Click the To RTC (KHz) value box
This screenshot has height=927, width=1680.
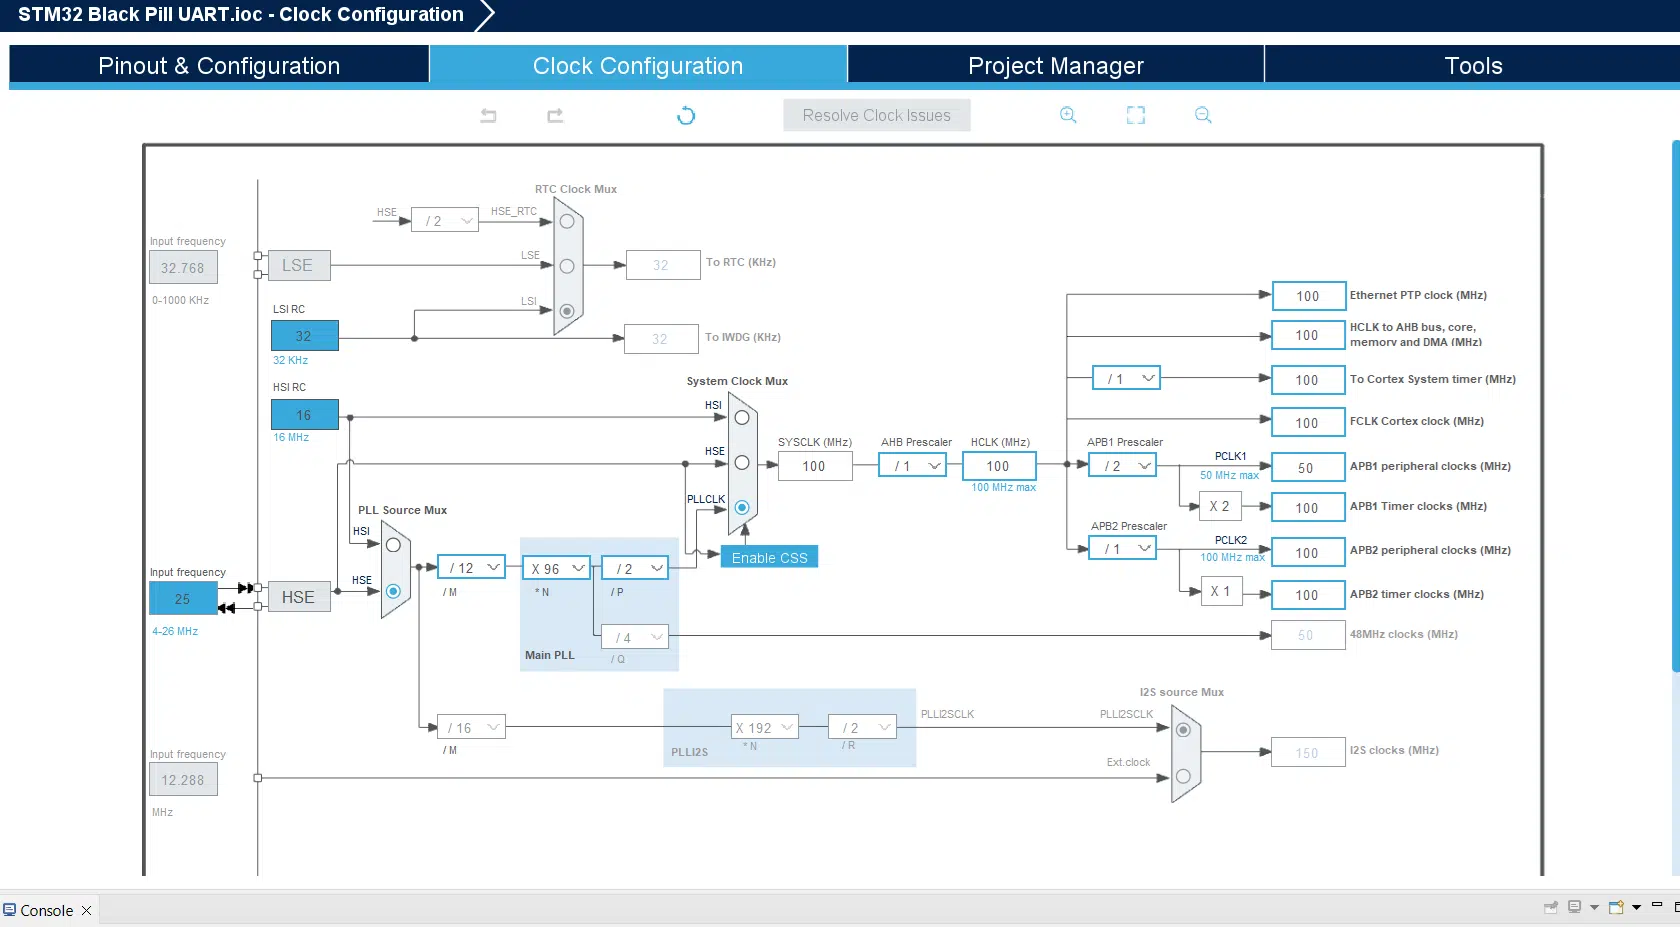click(x=663, y=265)
